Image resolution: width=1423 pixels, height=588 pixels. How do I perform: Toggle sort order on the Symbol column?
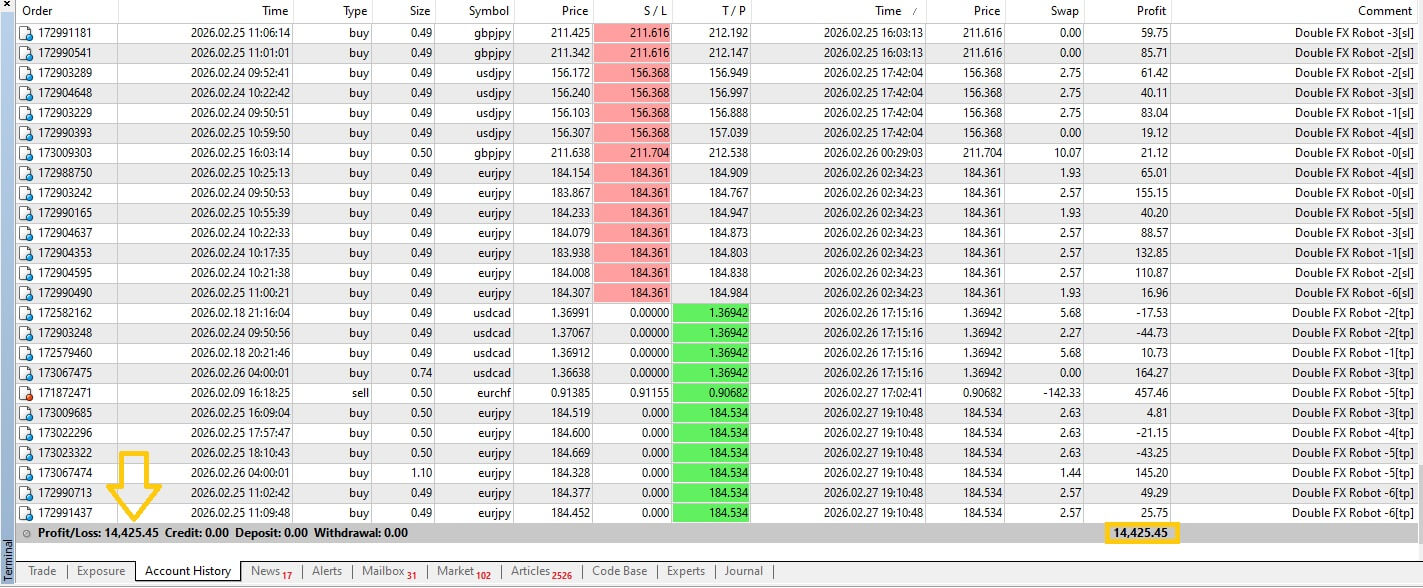coord(490,11)
